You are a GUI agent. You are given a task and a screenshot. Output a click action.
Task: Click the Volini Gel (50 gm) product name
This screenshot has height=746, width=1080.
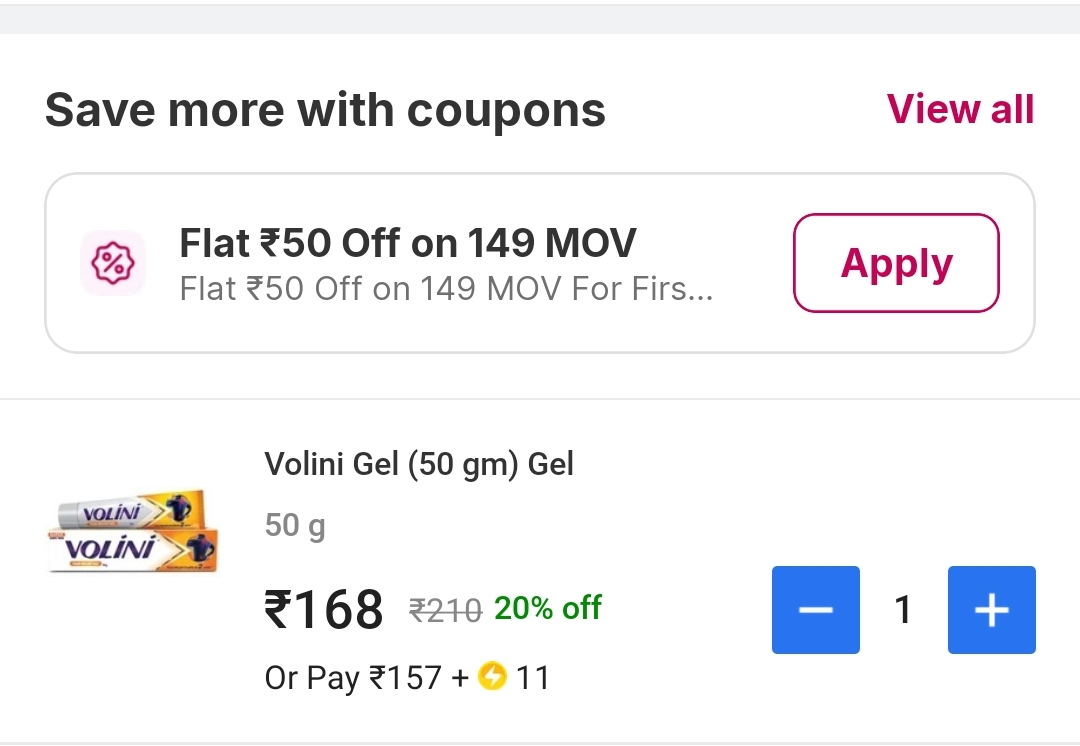tap(419, 464)
